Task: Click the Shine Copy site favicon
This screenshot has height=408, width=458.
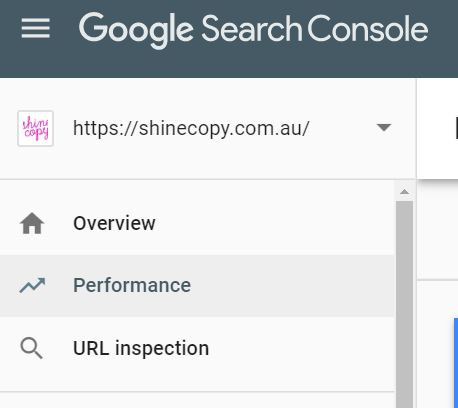Action: click(36, 128)
